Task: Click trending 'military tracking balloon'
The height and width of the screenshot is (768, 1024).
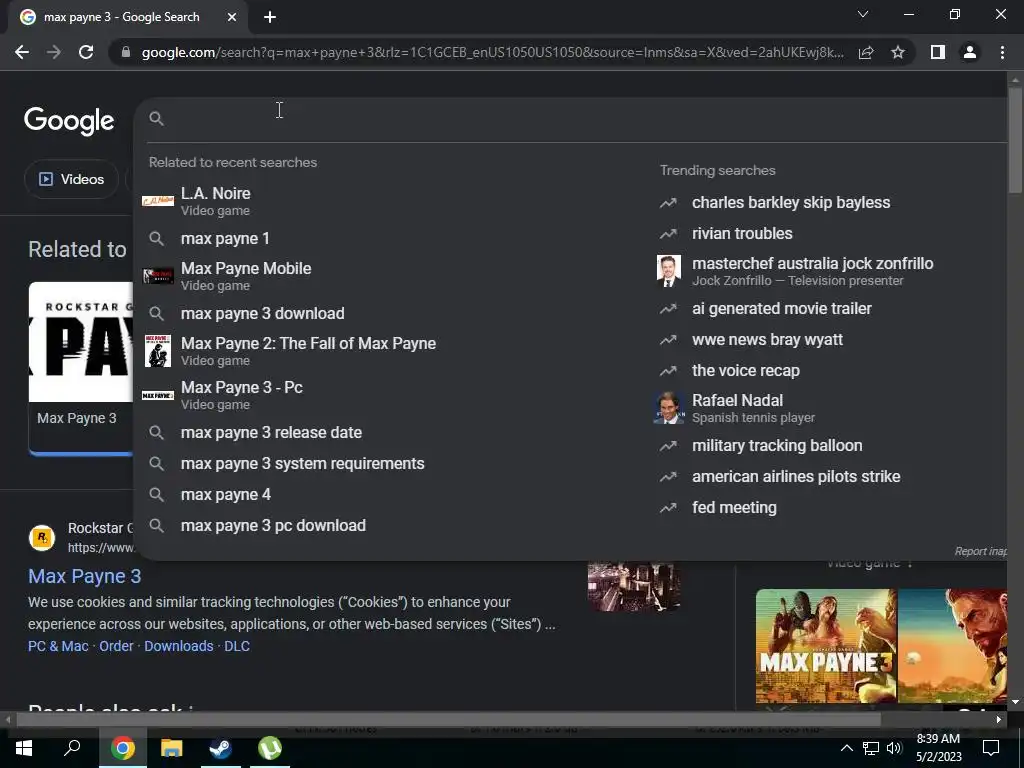Action: click(x=777, y=445)
